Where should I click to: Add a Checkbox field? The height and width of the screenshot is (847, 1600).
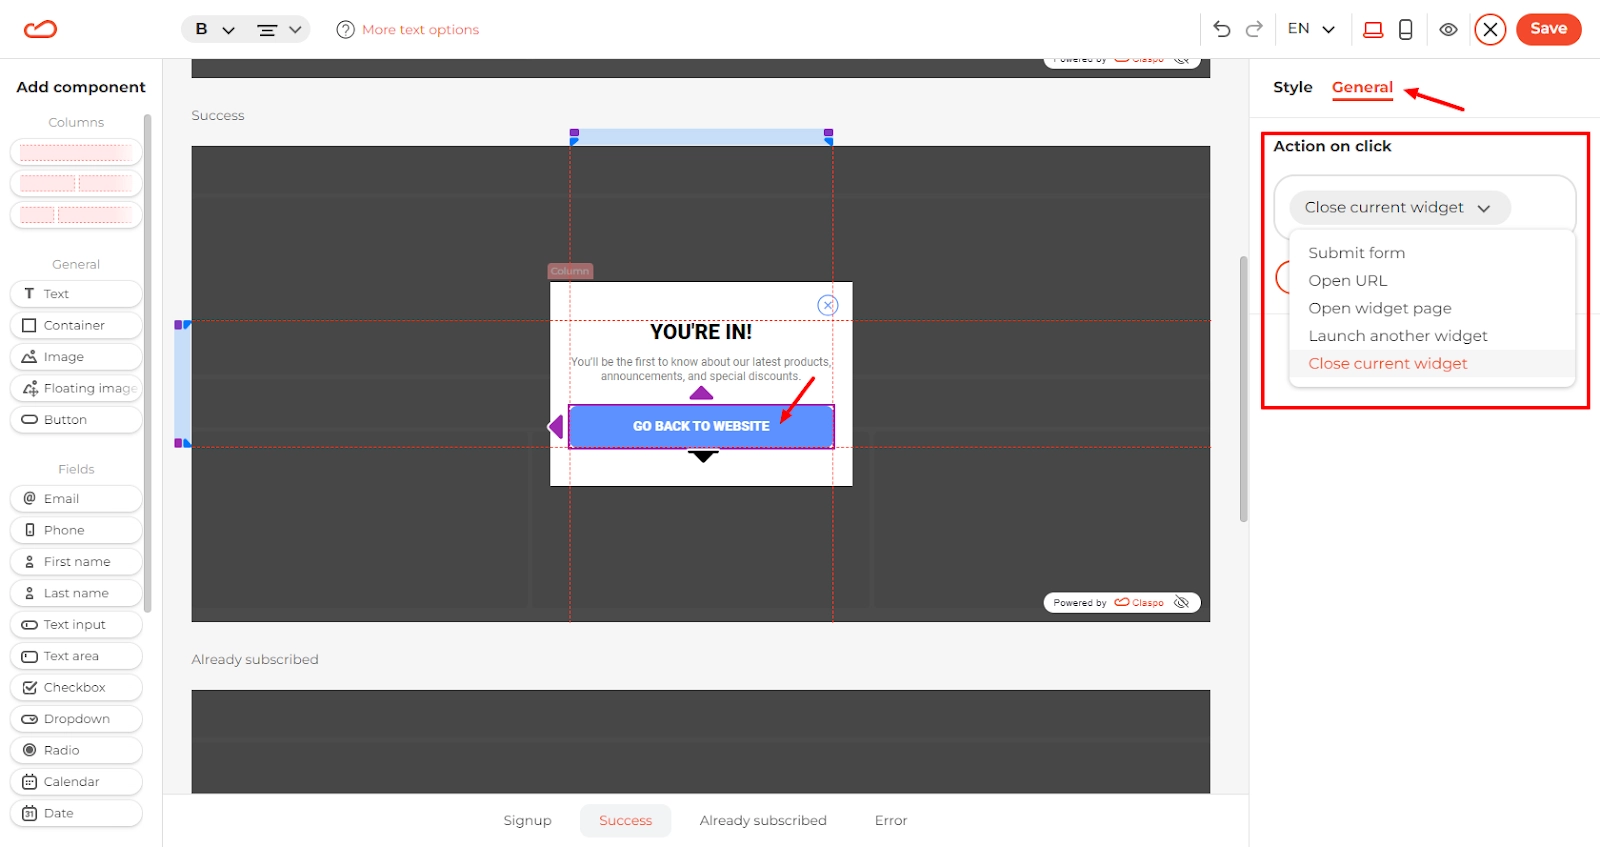pyautogui.click(x=76, y=688)
